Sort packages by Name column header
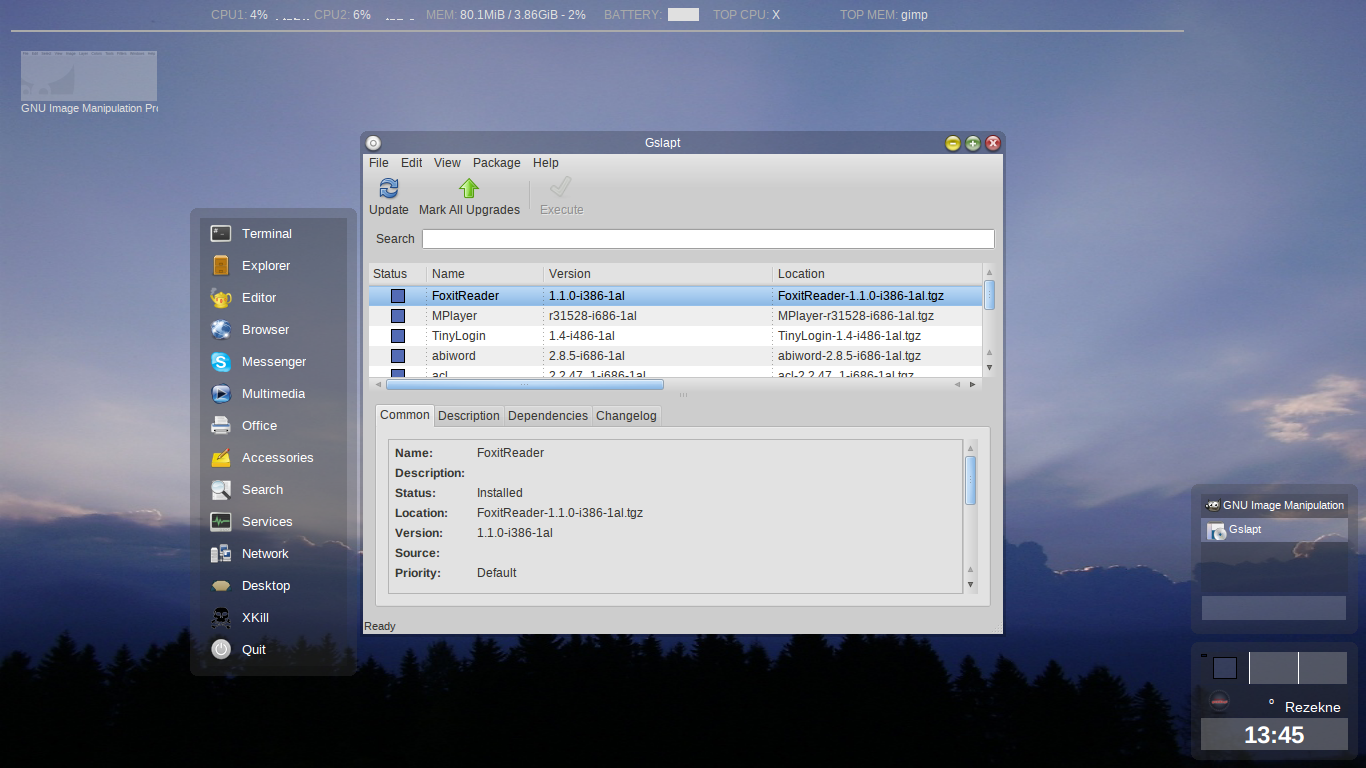The width and height of the screenshot is (1366, 768). click(x=485, y=274)
